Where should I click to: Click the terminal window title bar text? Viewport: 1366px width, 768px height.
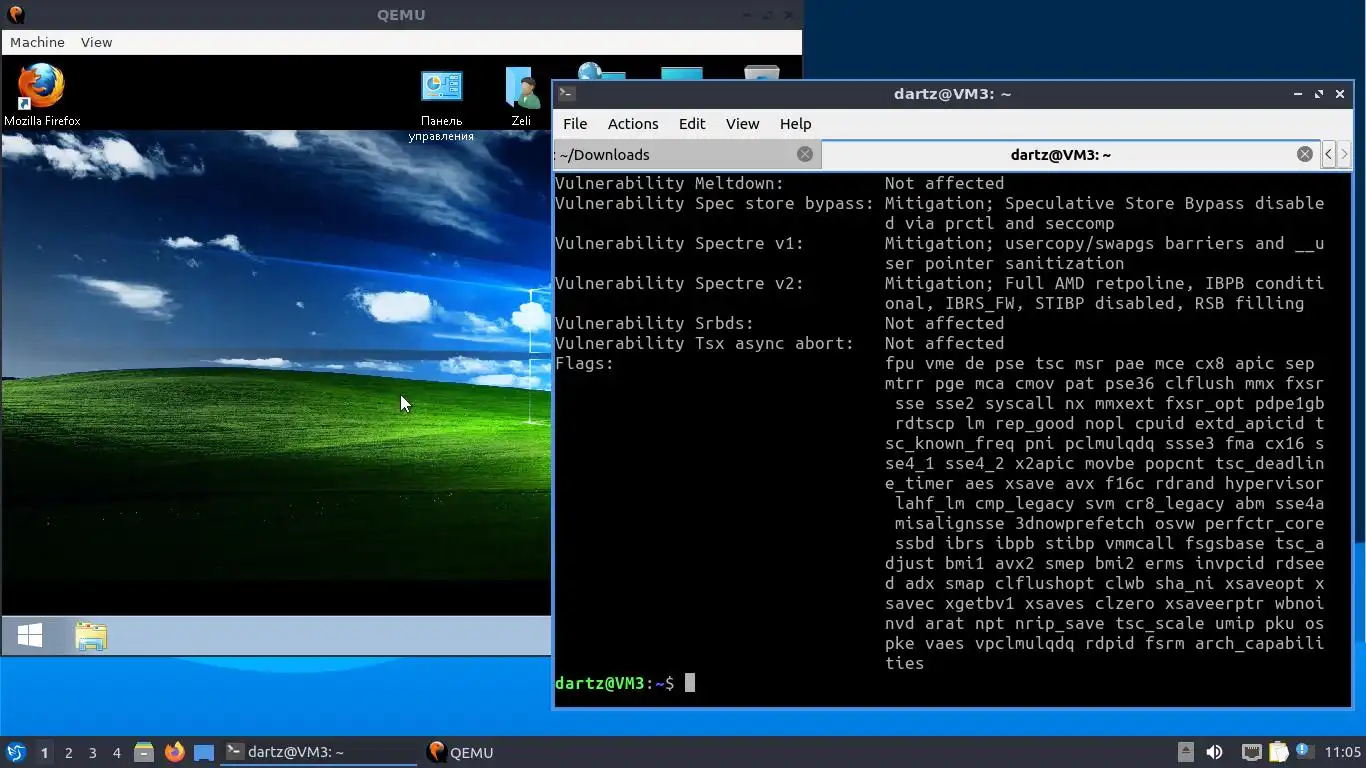pos(952,94)
